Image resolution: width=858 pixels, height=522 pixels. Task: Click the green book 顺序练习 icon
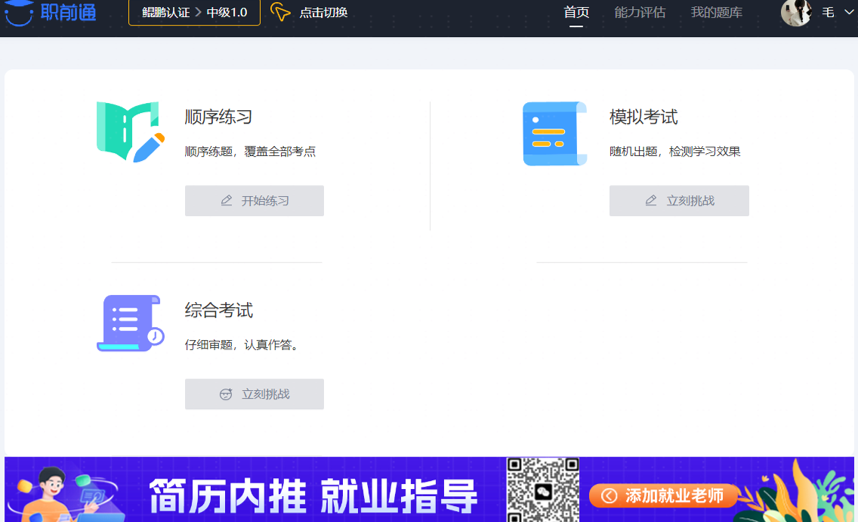point(129,132)
